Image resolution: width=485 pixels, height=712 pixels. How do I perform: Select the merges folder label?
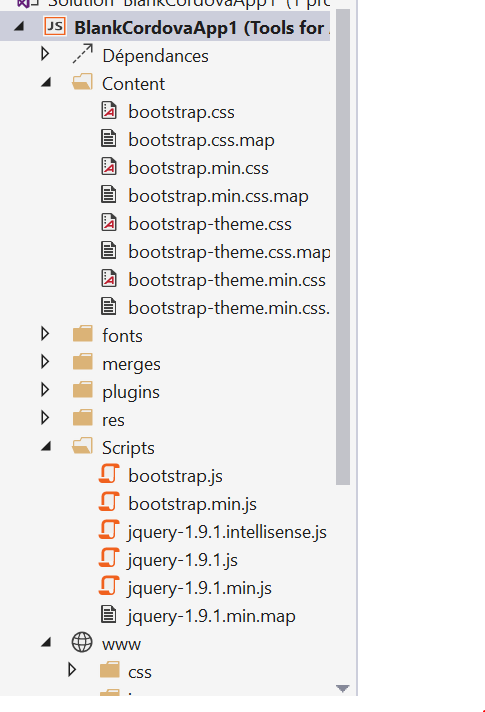click(x=131, y=365)
